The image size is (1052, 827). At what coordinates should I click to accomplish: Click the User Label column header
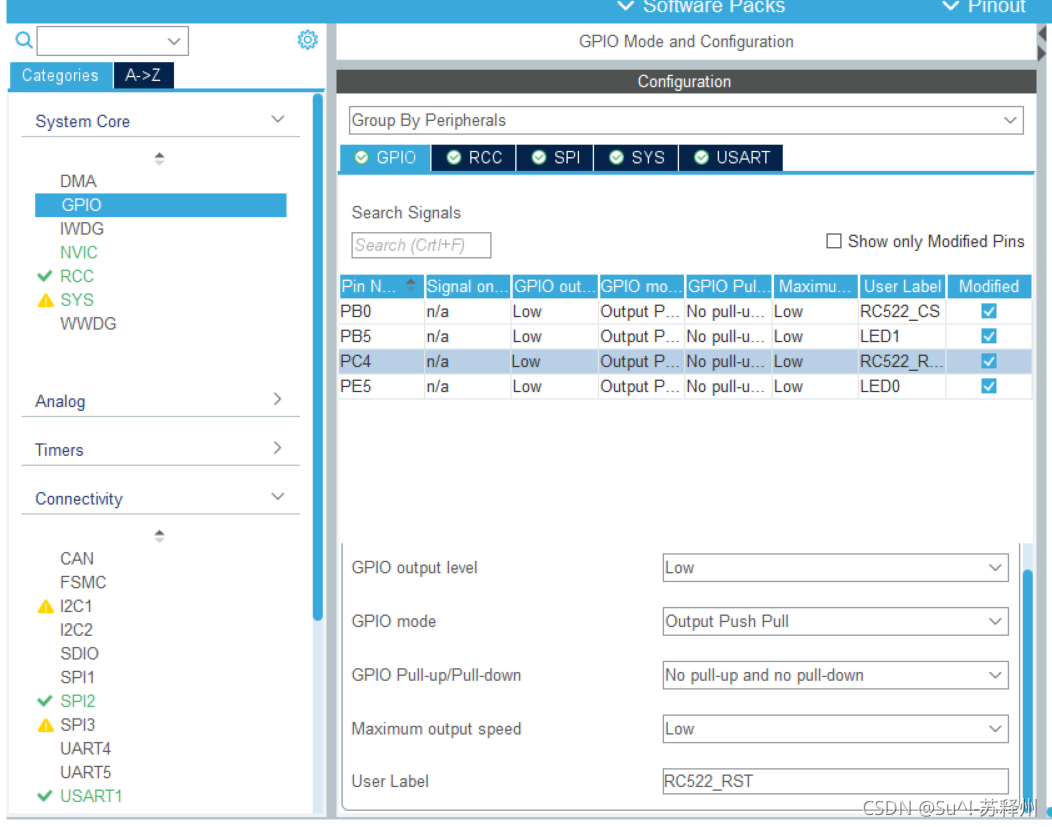[902, 286]
